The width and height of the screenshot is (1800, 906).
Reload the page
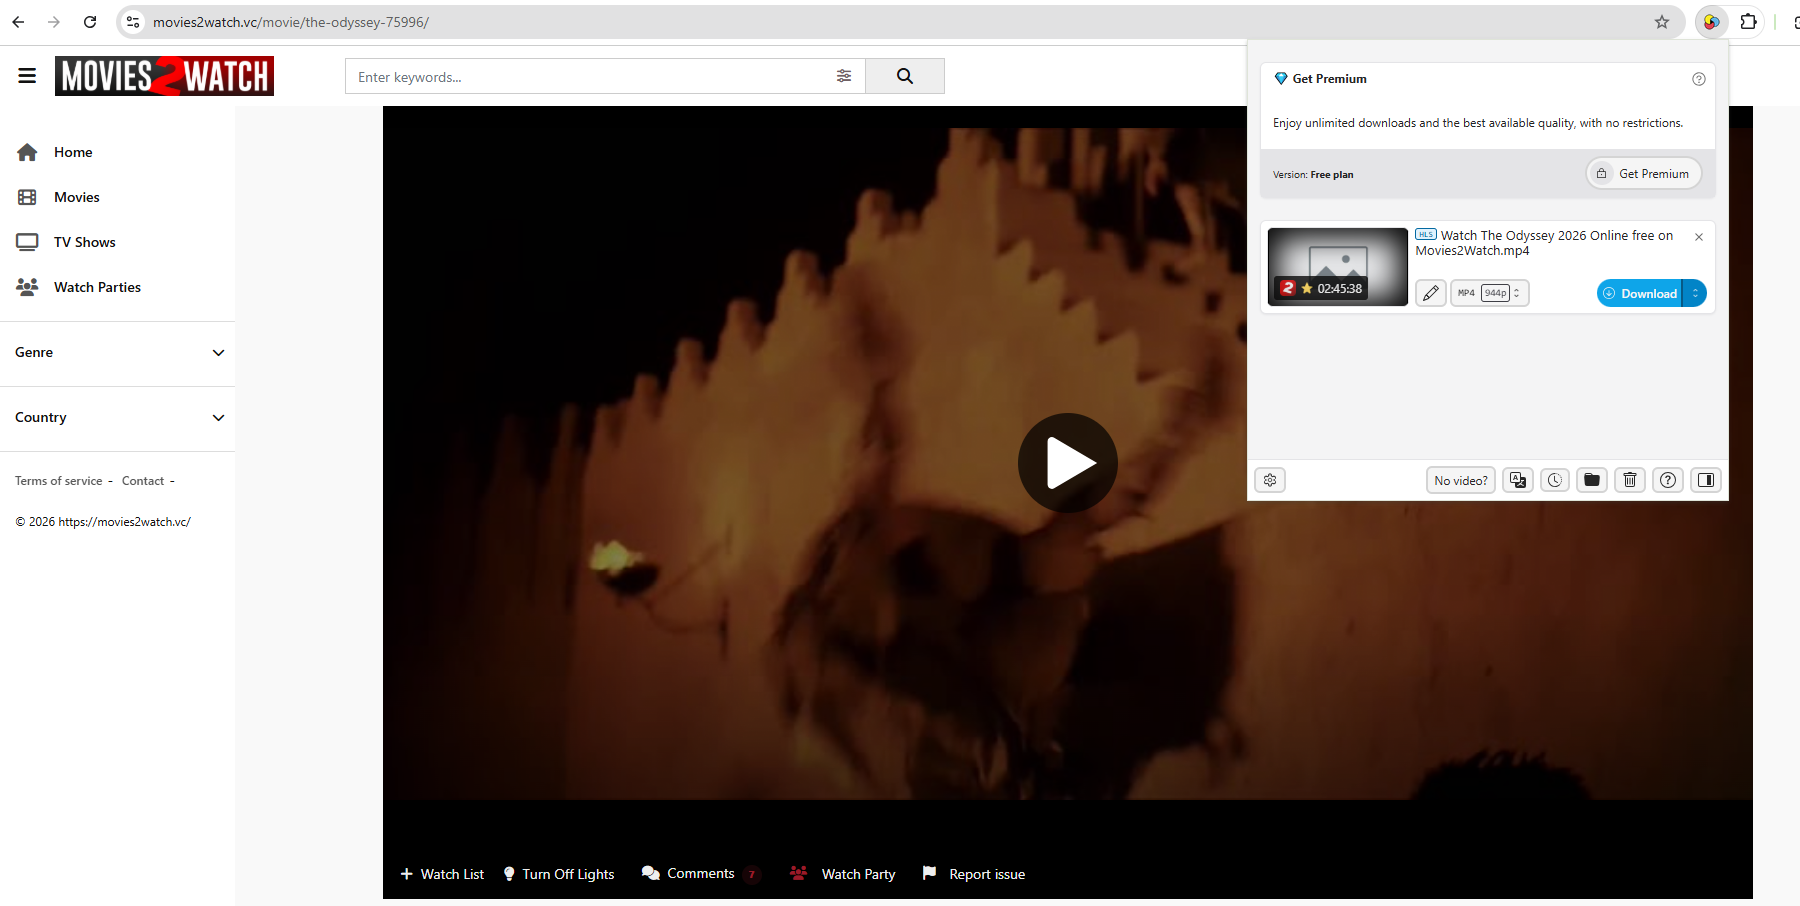tap(90, 22)
